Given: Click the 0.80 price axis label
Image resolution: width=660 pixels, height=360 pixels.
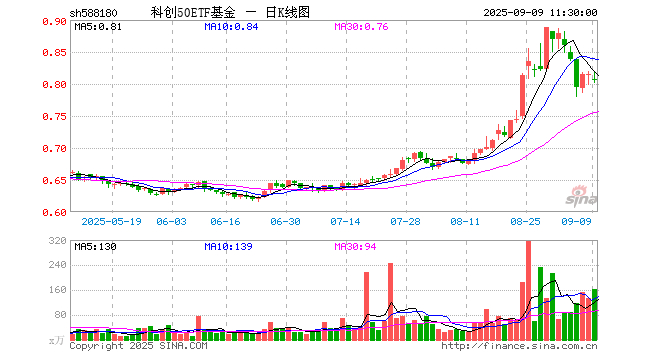Looking at the screenshot, I should (54, 85).
